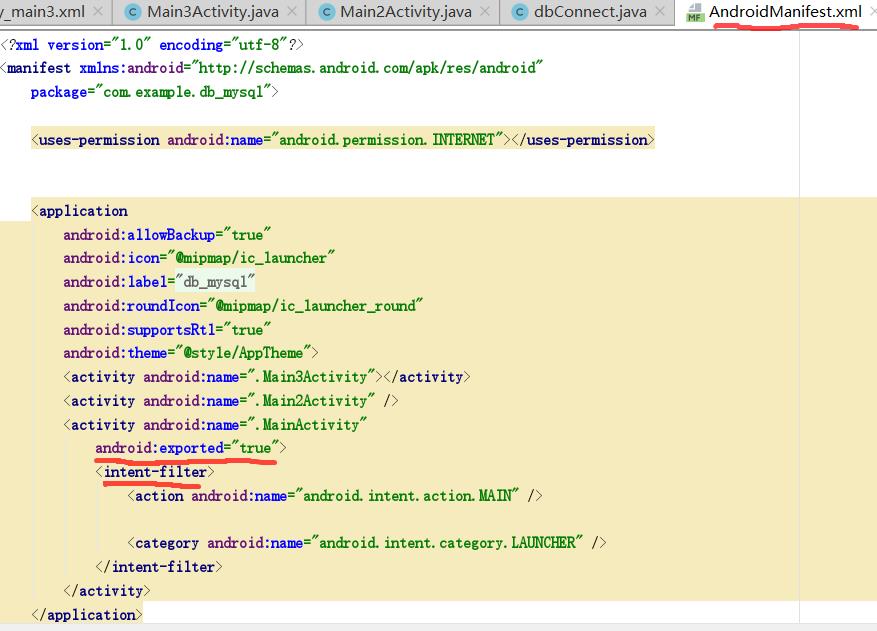Click the manifest file icon on AndroidManifest.xml tab
877x631 pixels.
pos(695,12)
